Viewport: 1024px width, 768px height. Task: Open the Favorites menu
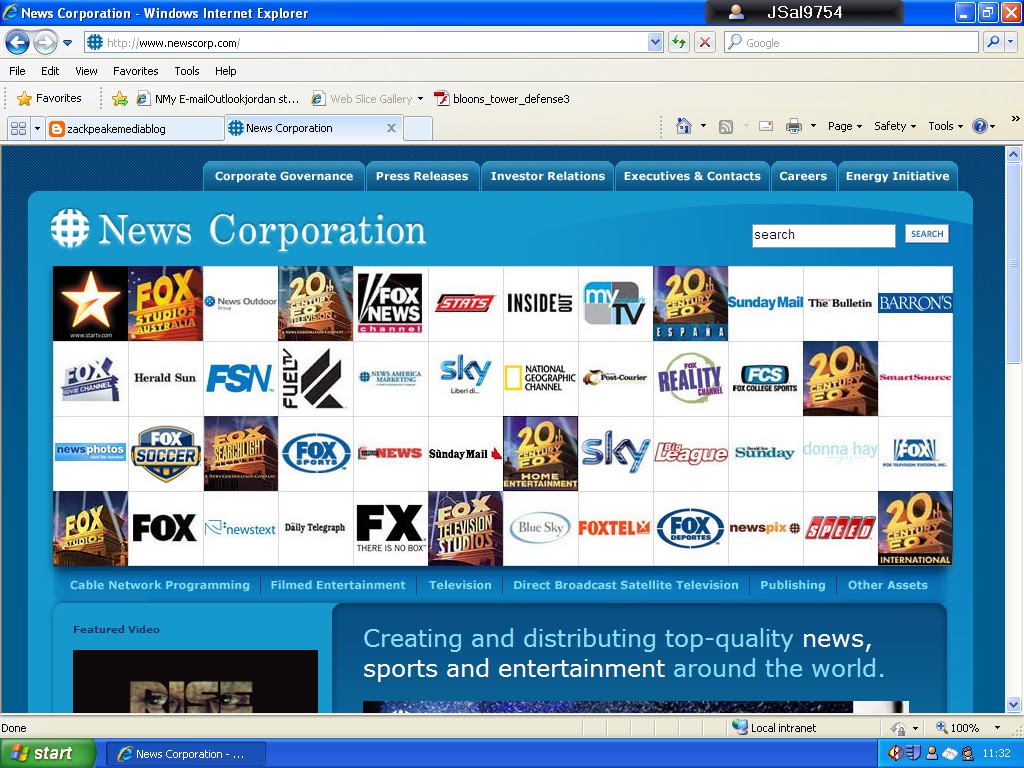click(x=136, y=71)
